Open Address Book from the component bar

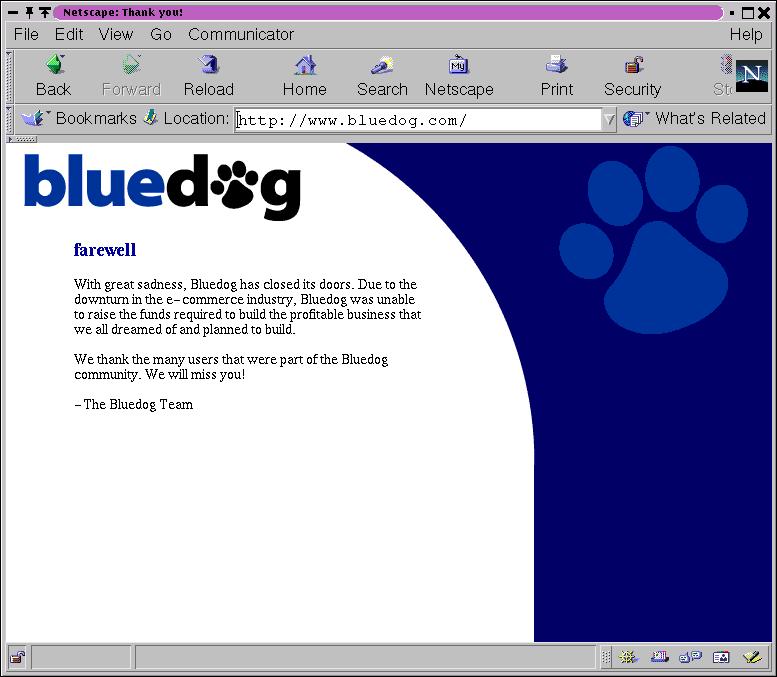[x=721, y=658]
